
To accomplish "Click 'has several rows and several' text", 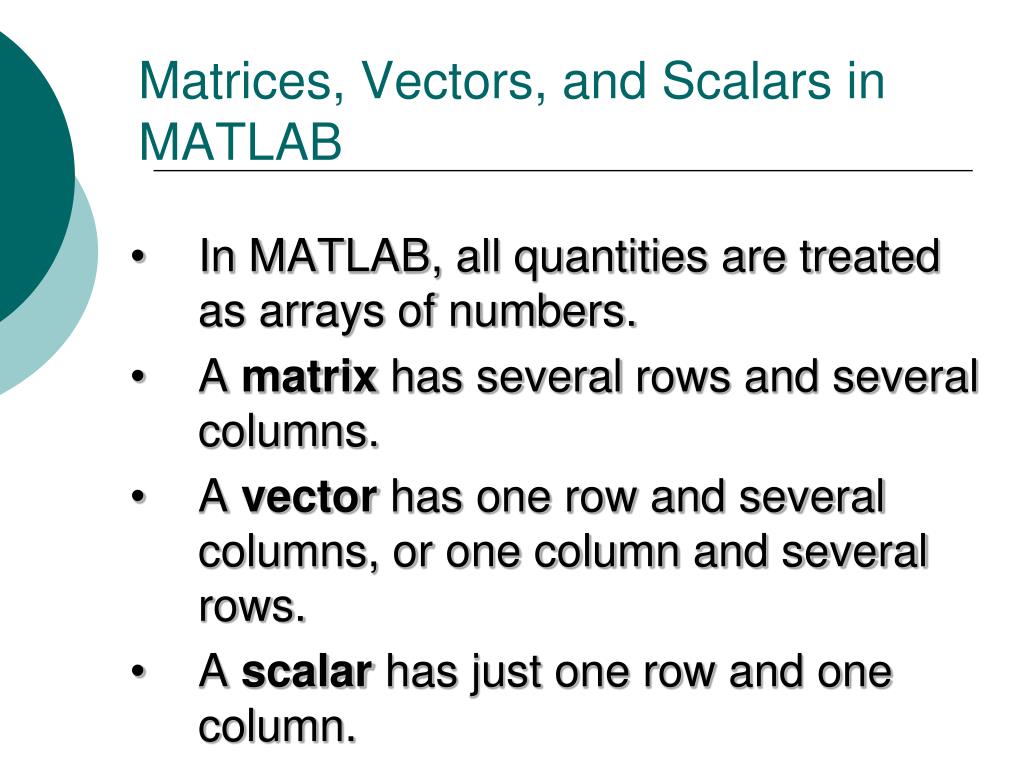I will (684, 376).
